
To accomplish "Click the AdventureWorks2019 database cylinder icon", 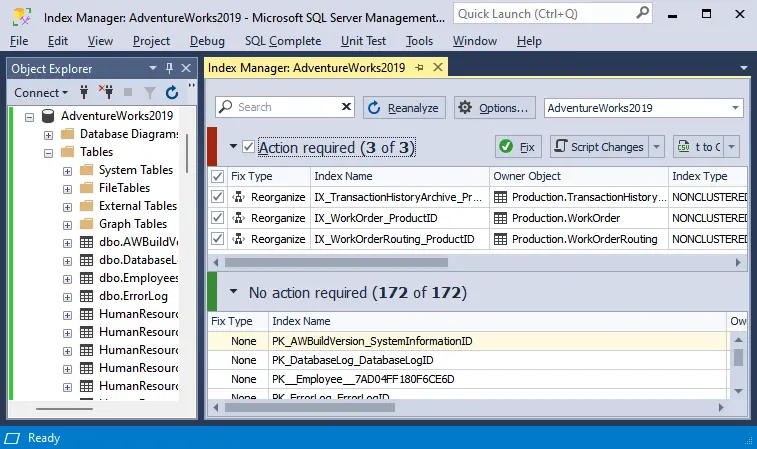I will [x=47, y=116].
